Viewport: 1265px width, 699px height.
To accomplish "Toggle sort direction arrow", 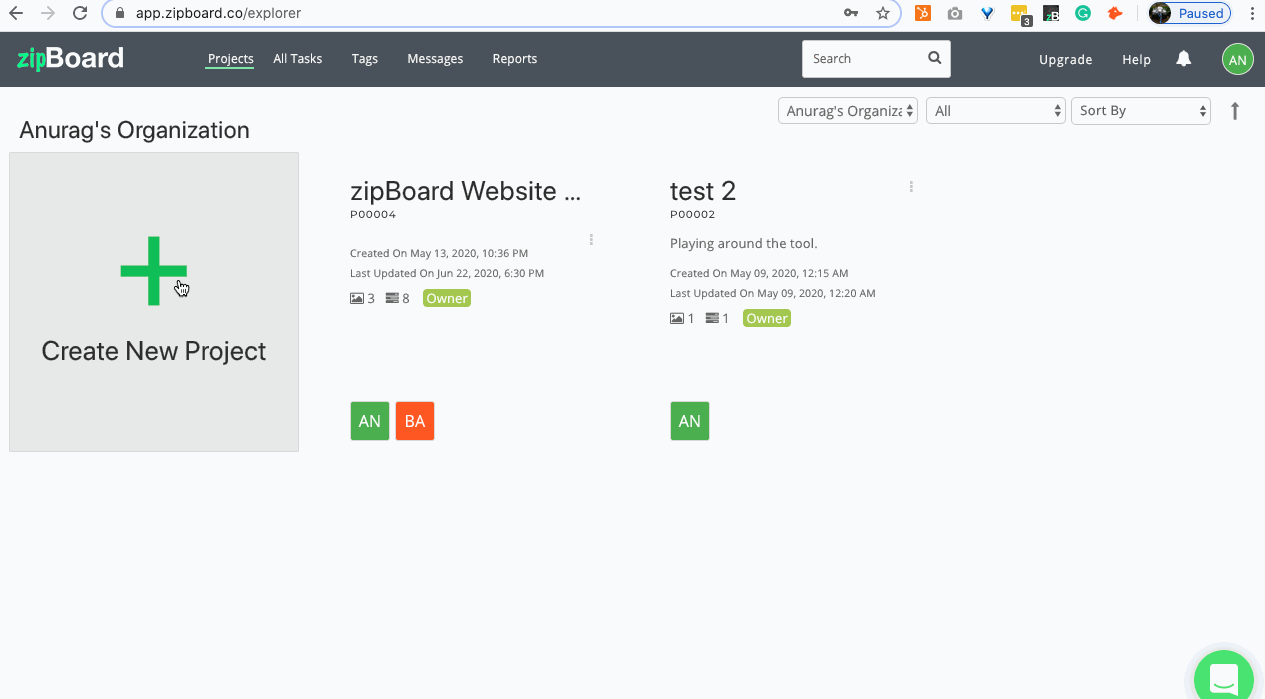I will click(x=1235, y=111).
